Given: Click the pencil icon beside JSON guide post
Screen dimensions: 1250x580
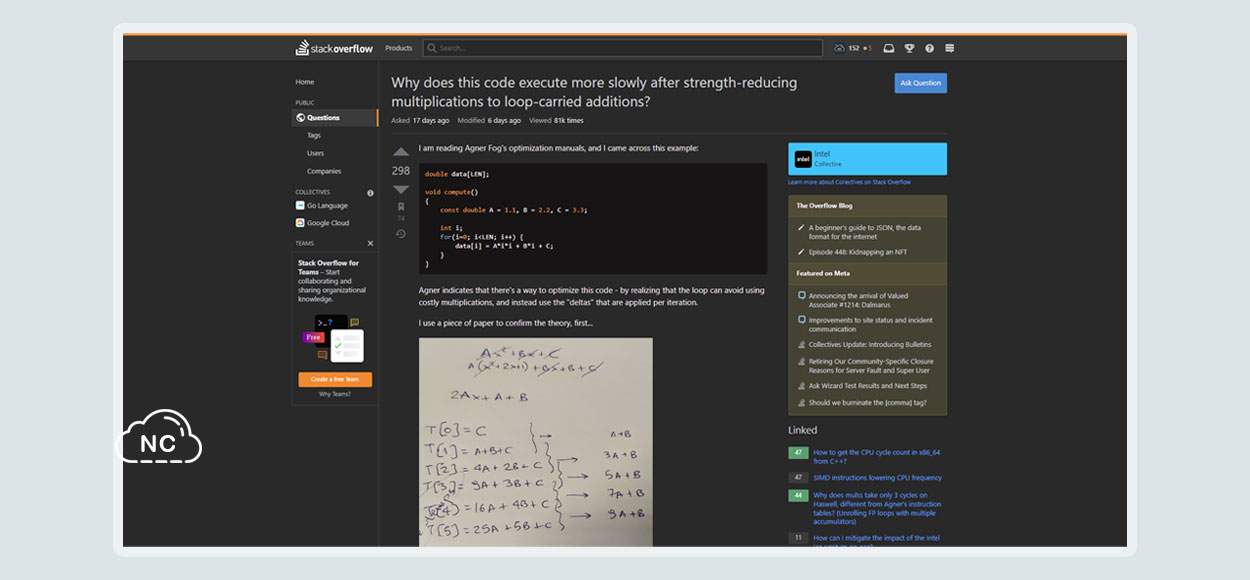Looking at the screenshot, I should 801,228.
